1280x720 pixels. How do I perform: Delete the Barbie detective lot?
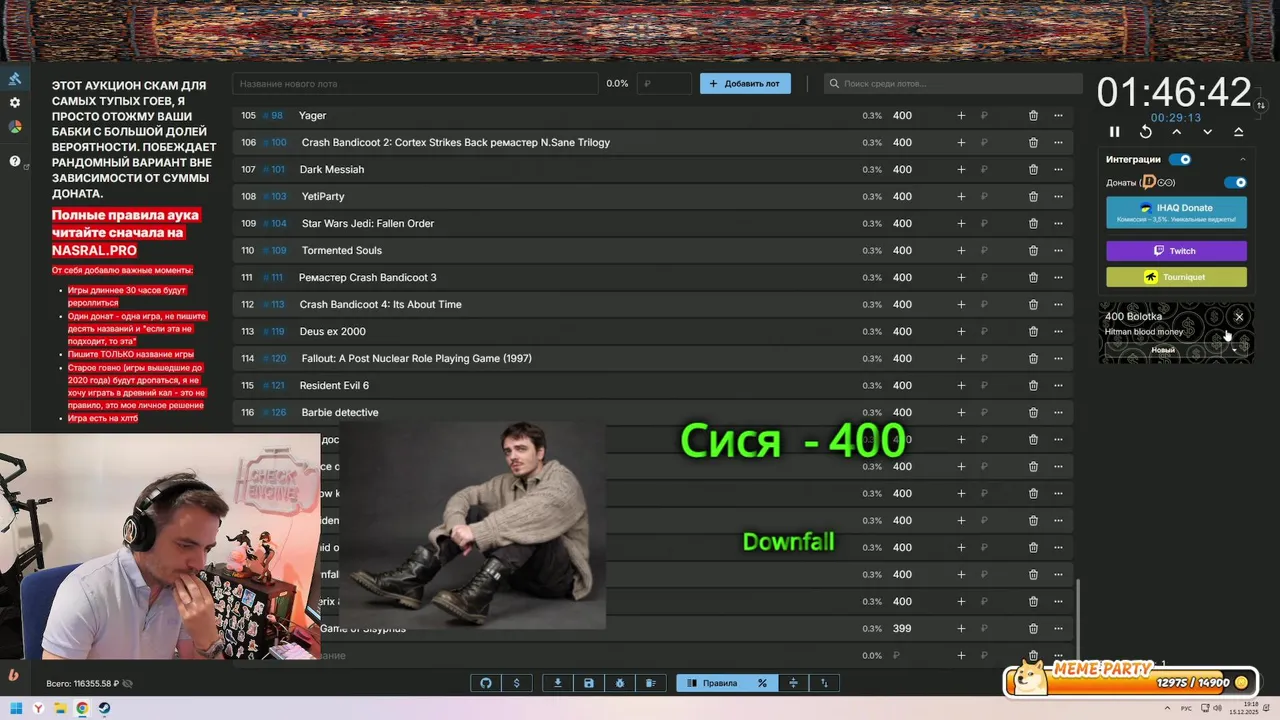[x=1033, y=413]
